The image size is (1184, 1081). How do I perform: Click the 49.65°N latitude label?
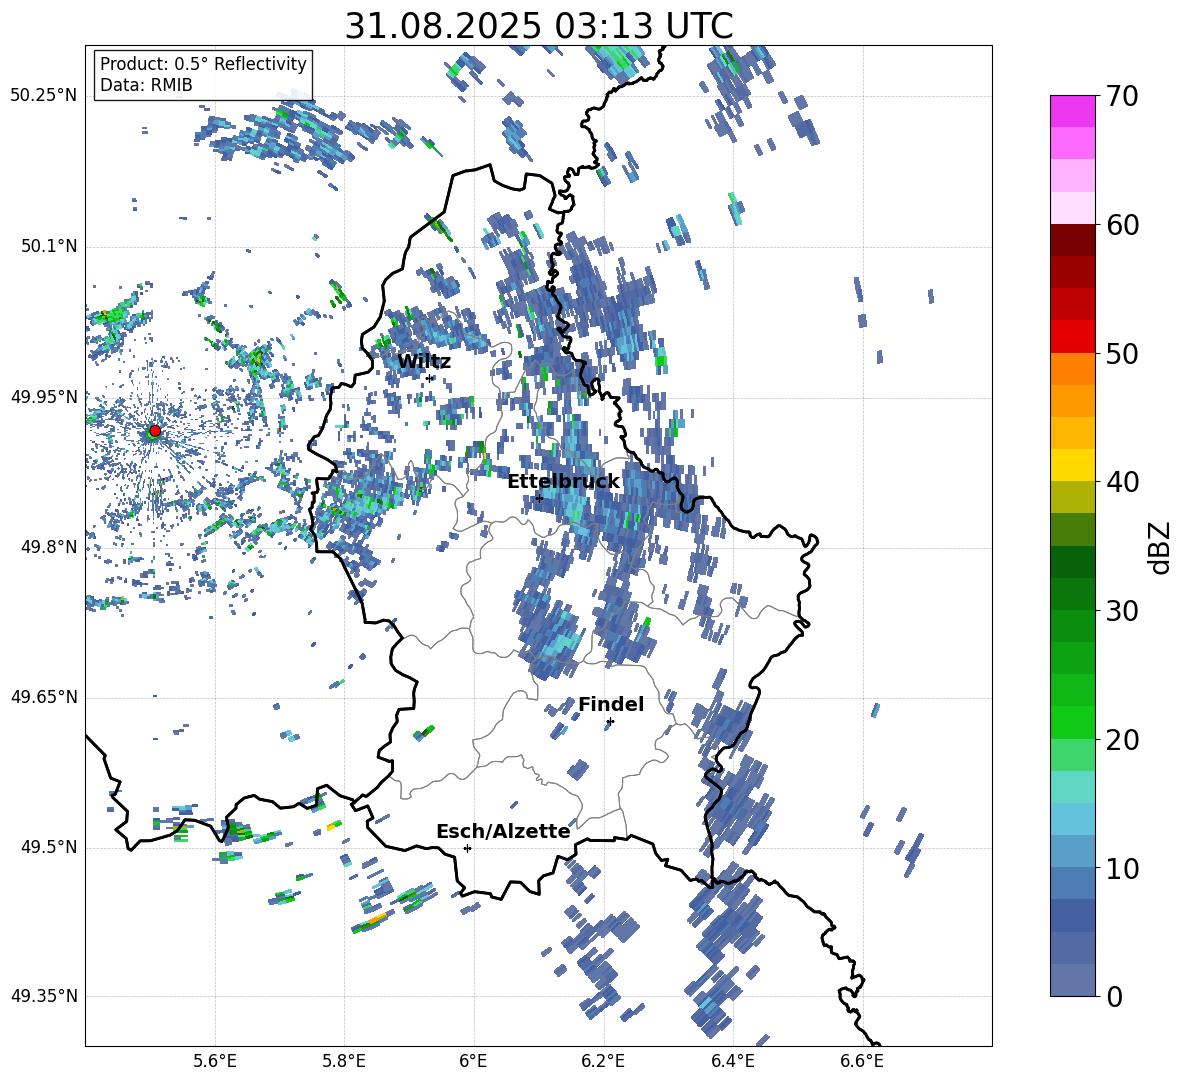point(44,697)
